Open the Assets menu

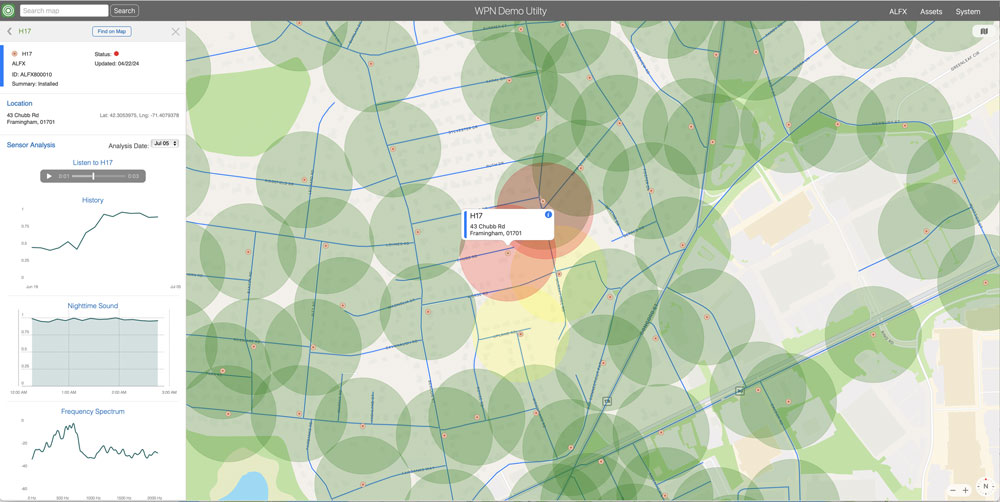point(930,11)
